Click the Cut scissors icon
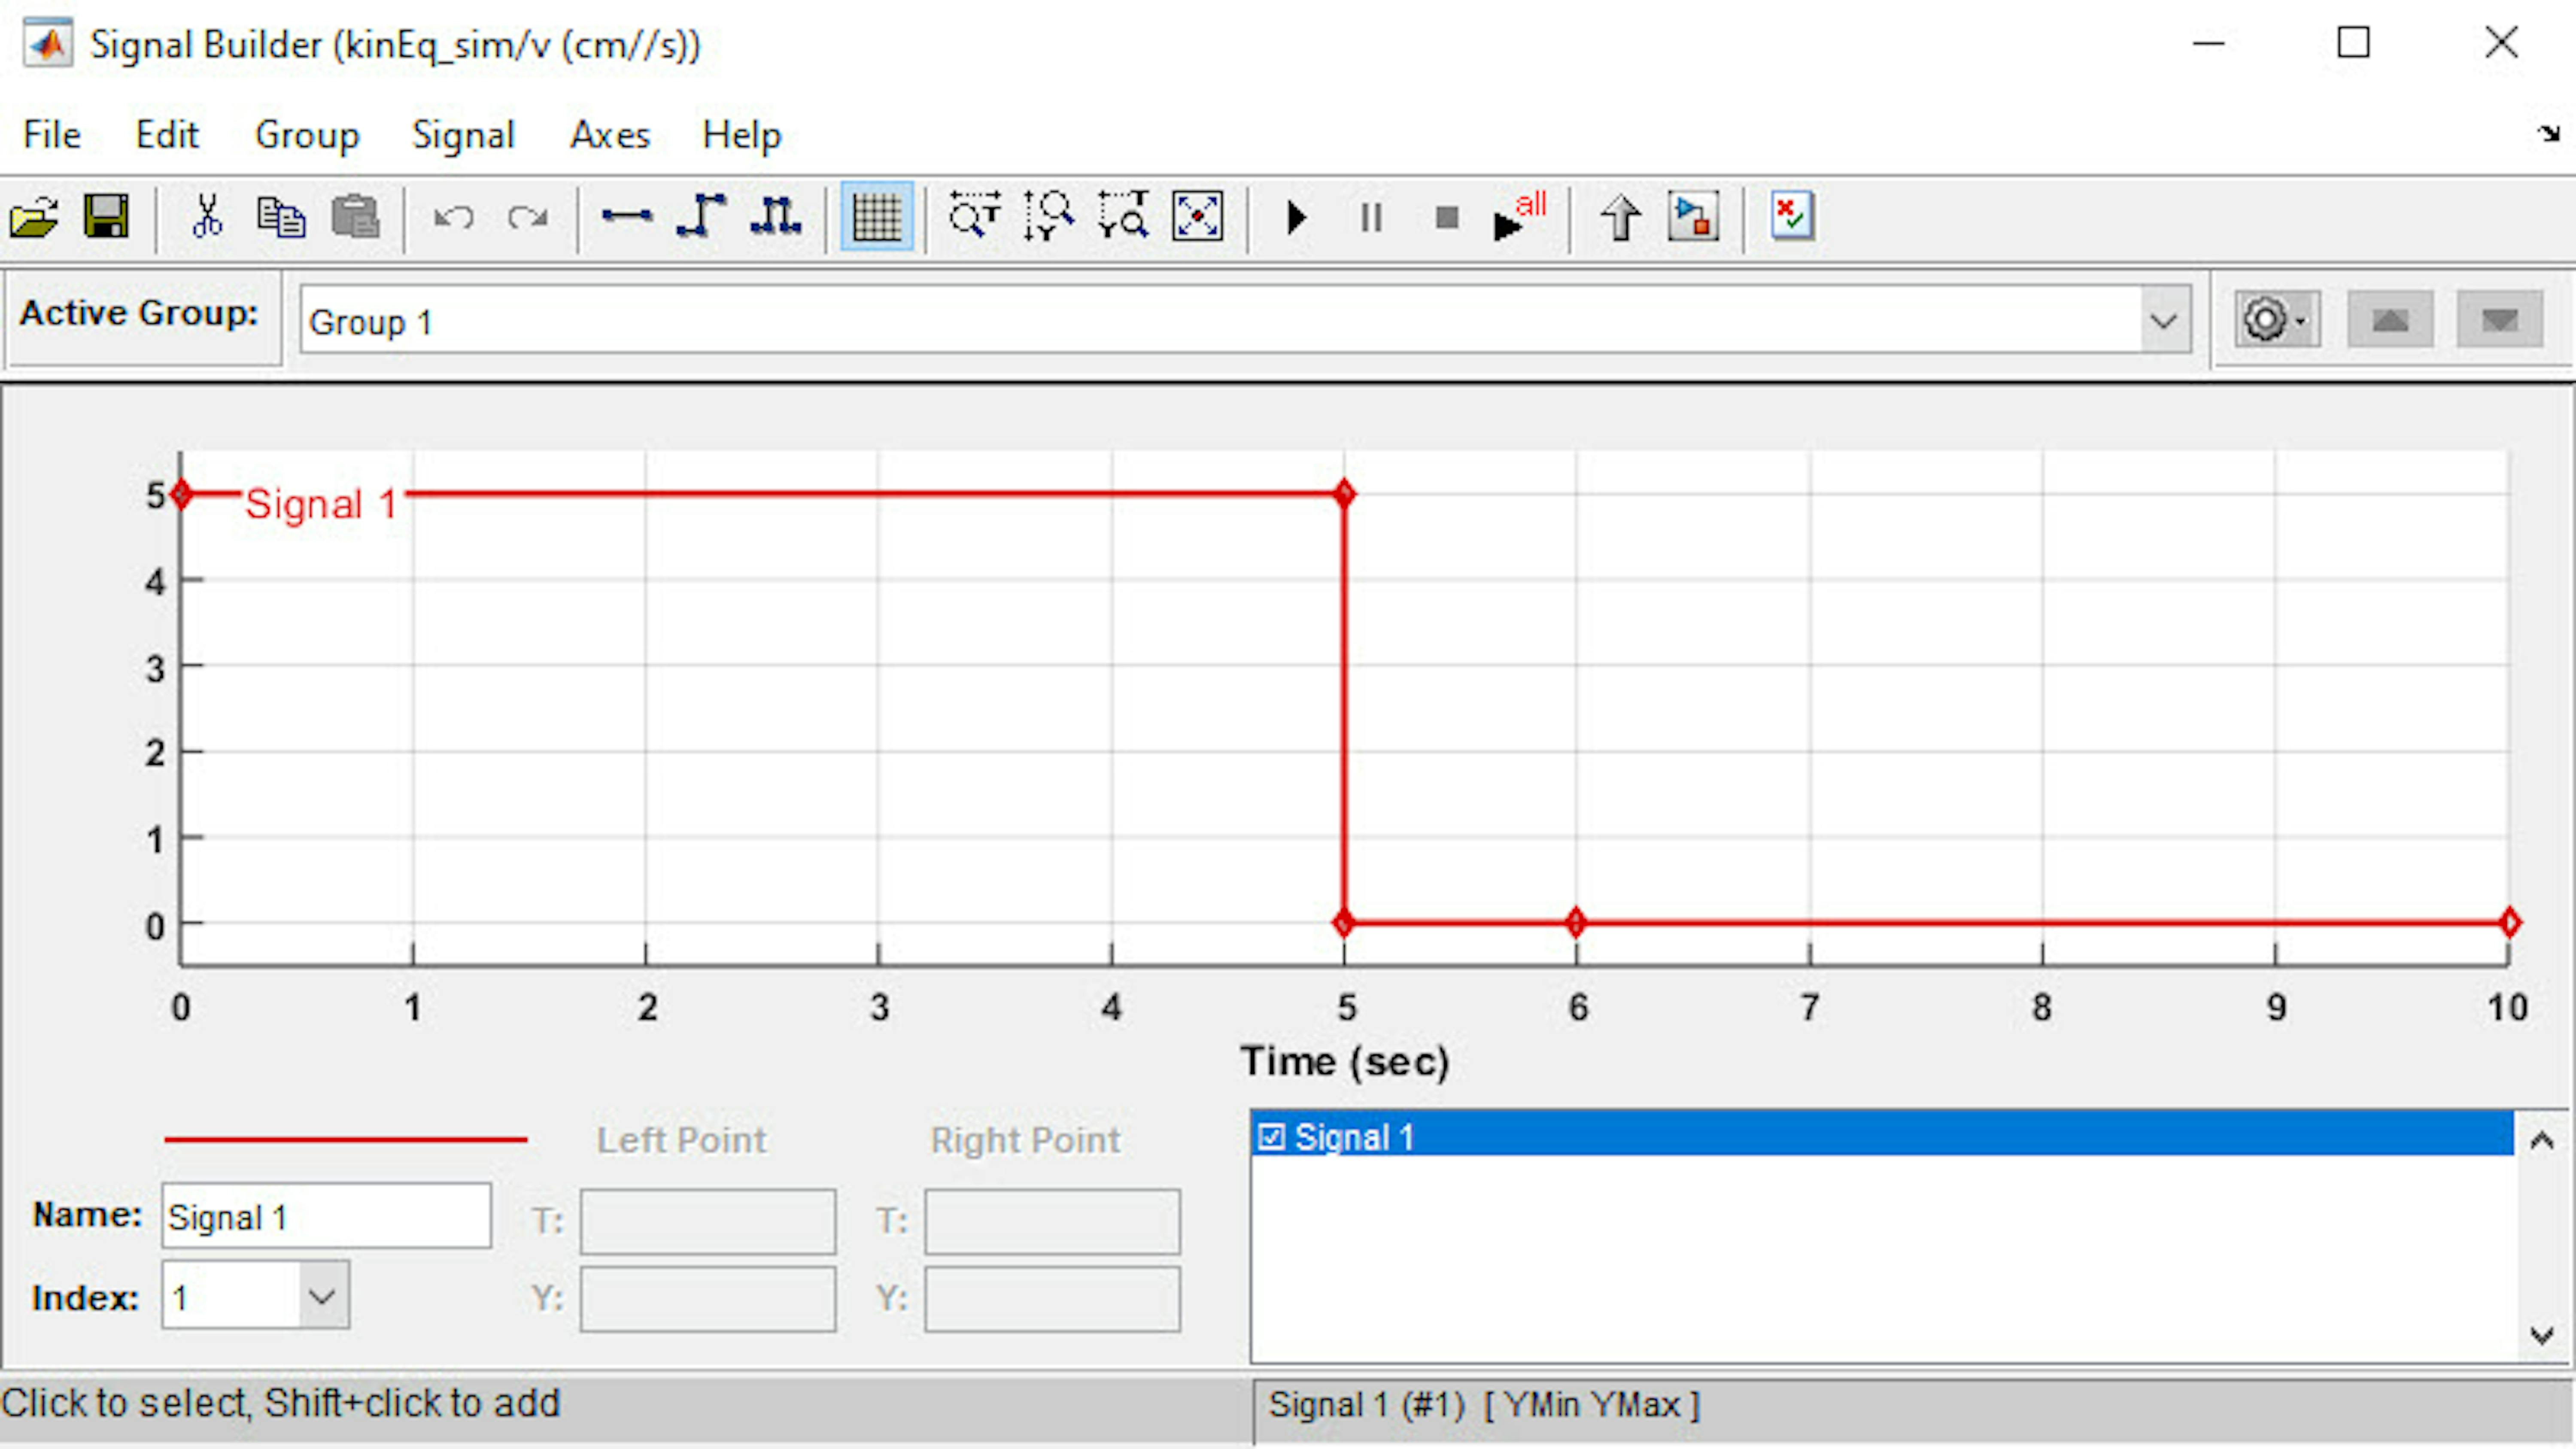2576x1449 pixels. tap(207, 217)
